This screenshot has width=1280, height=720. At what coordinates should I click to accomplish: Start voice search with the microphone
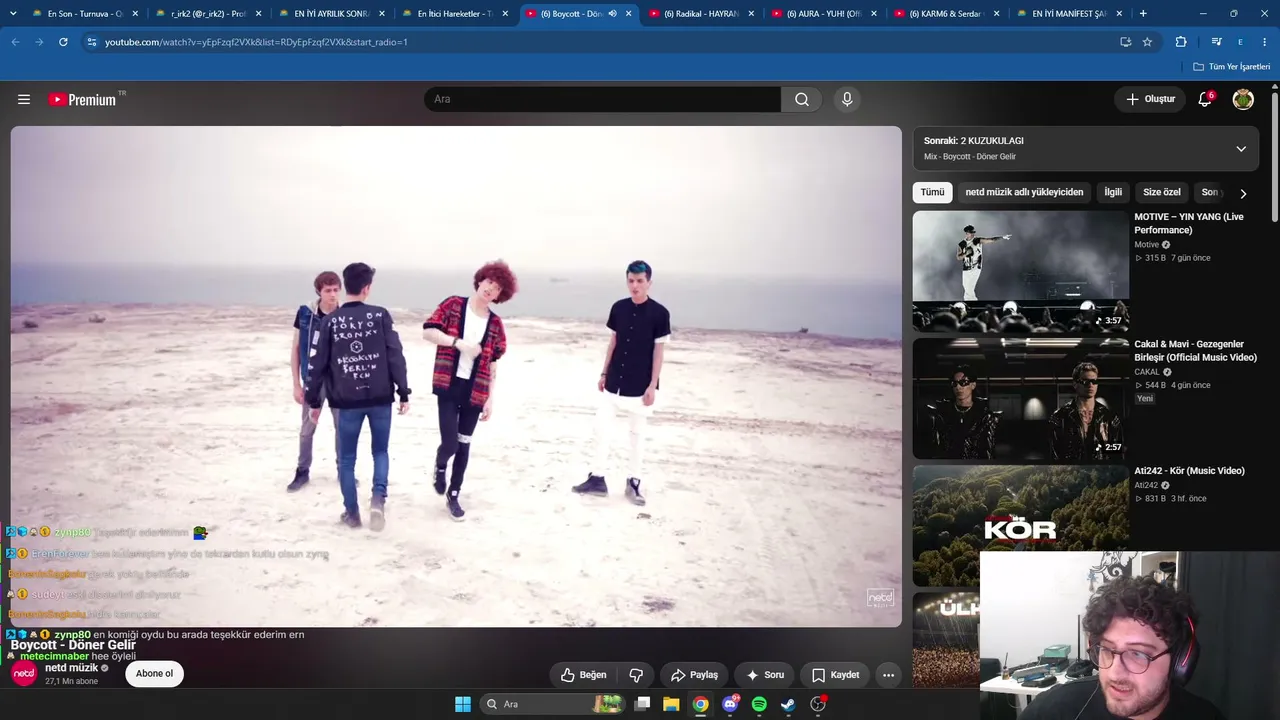pyautogui.click(x=847, y=99)
